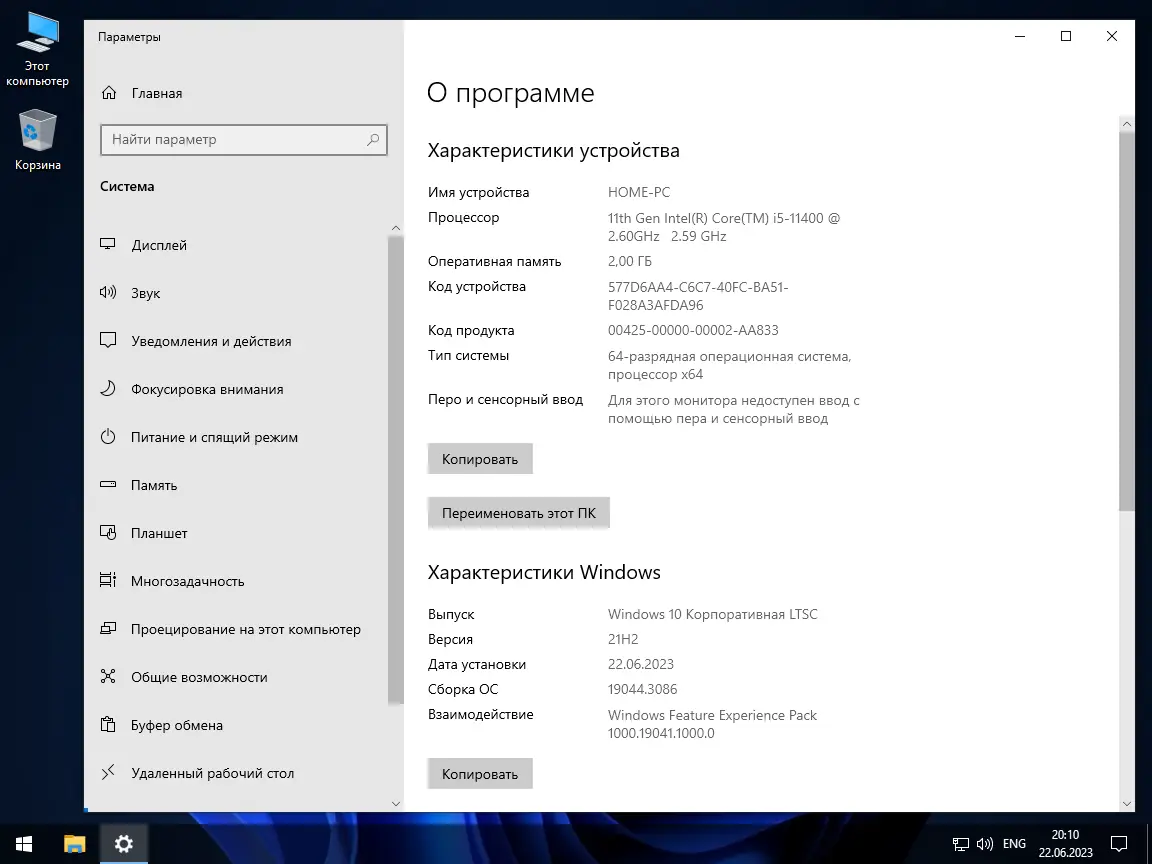Copy the device characteristics using Копировать
This screenshot has height=864, width=1152.
480,458
